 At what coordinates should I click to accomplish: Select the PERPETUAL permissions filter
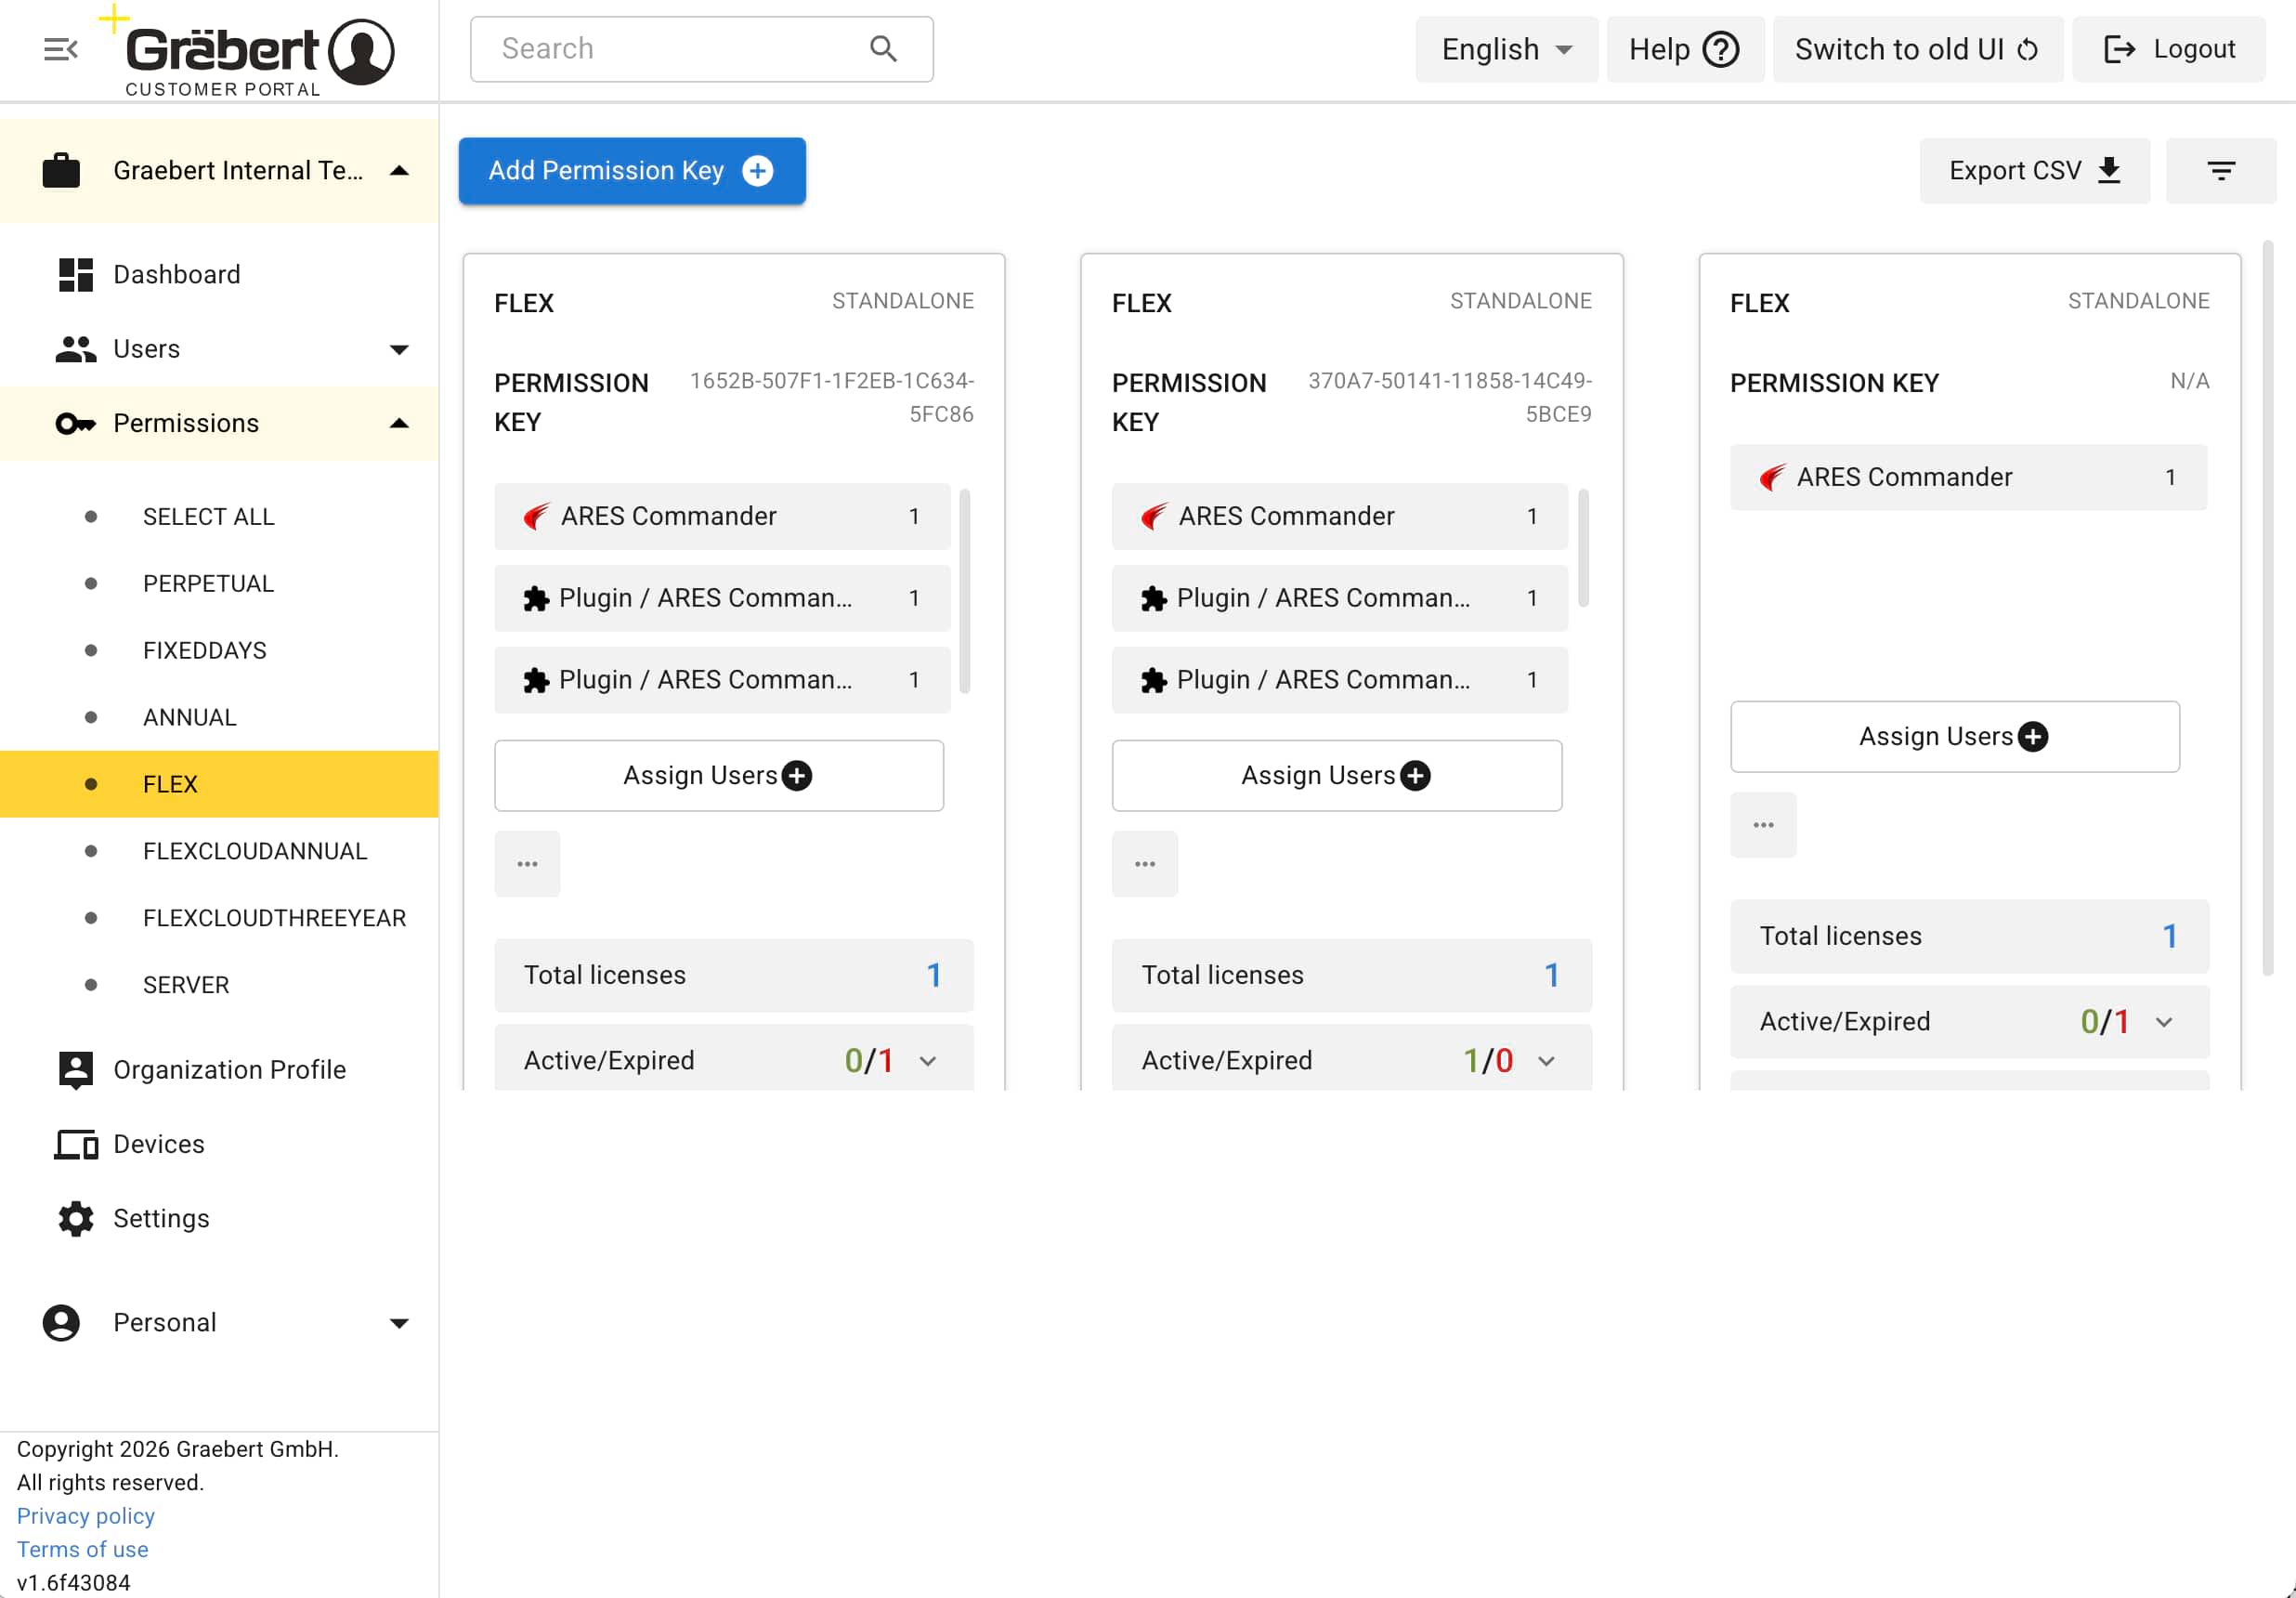click(x=208, y=583)
